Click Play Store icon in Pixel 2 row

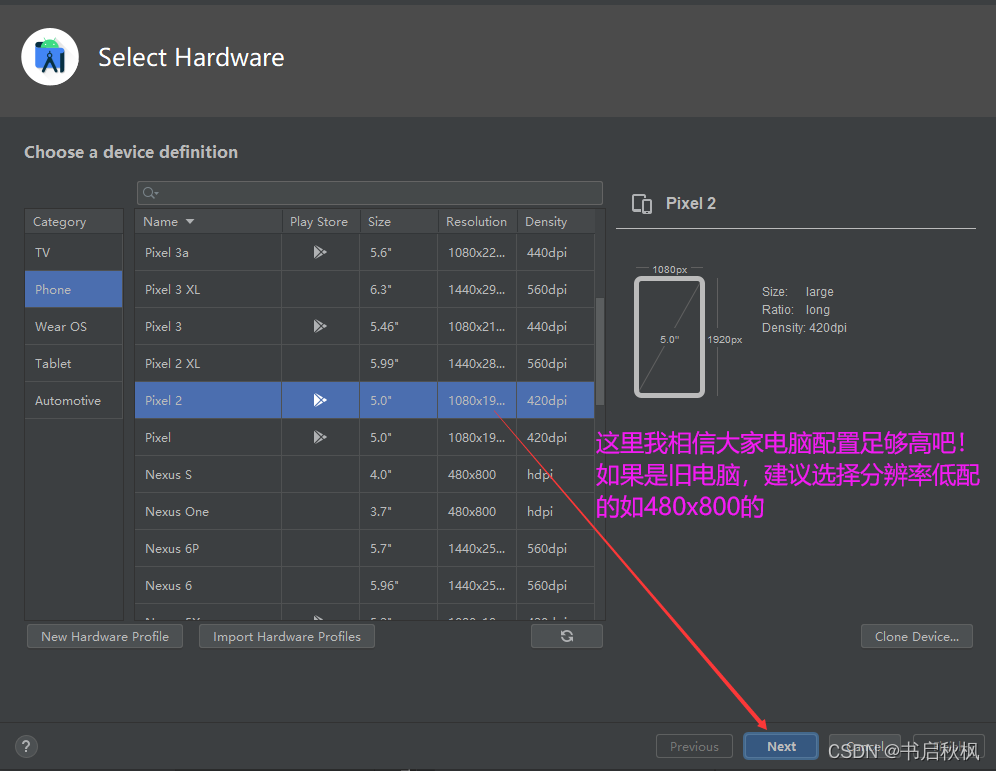point(320,400)
